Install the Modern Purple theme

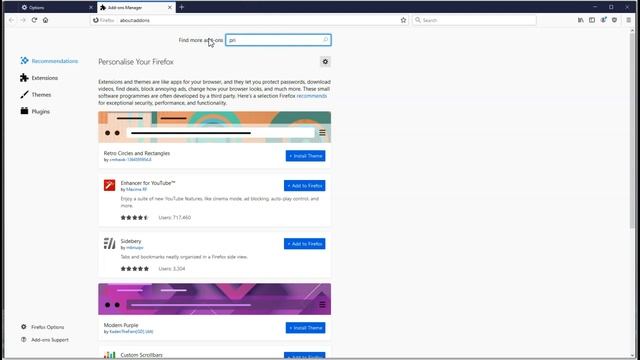(x=305, y=328)
